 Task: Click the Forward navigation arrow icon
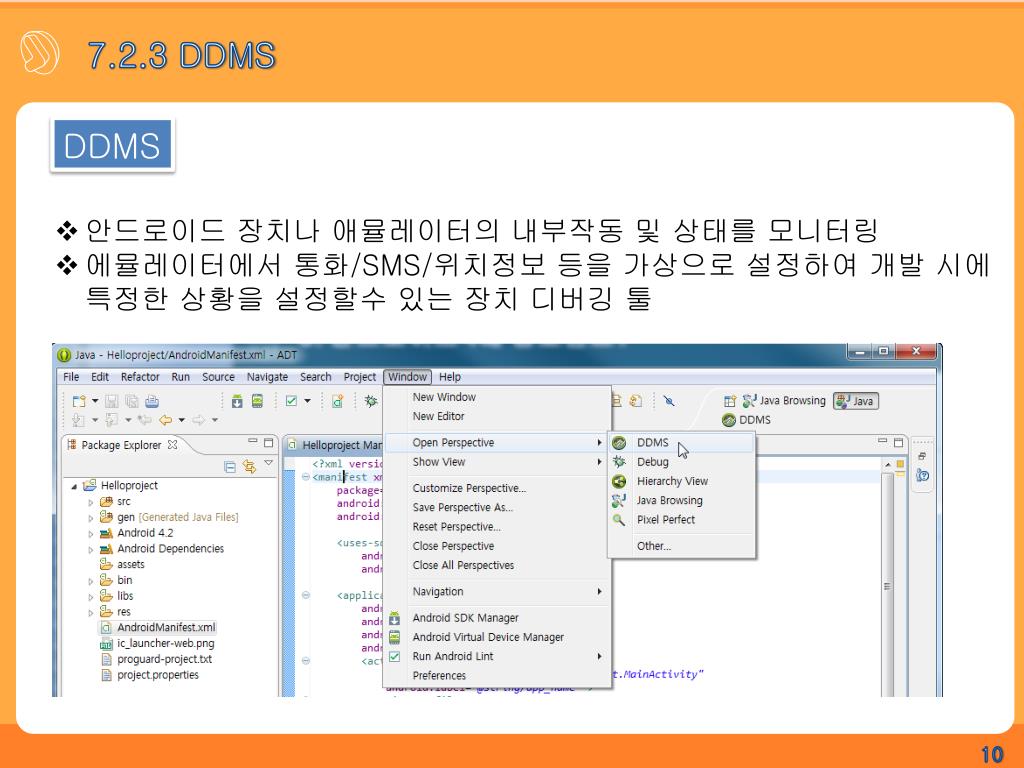199,420
